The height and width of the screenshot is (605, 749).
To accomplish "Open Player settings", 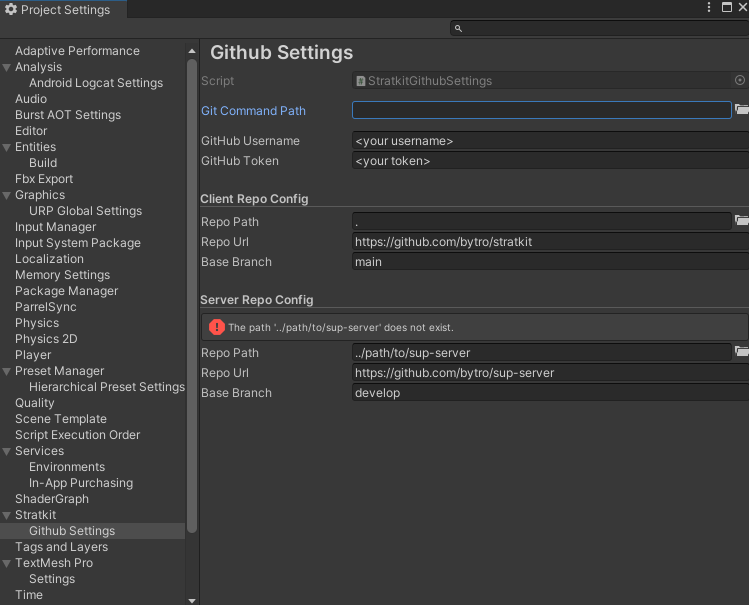I will pos(33,355).
